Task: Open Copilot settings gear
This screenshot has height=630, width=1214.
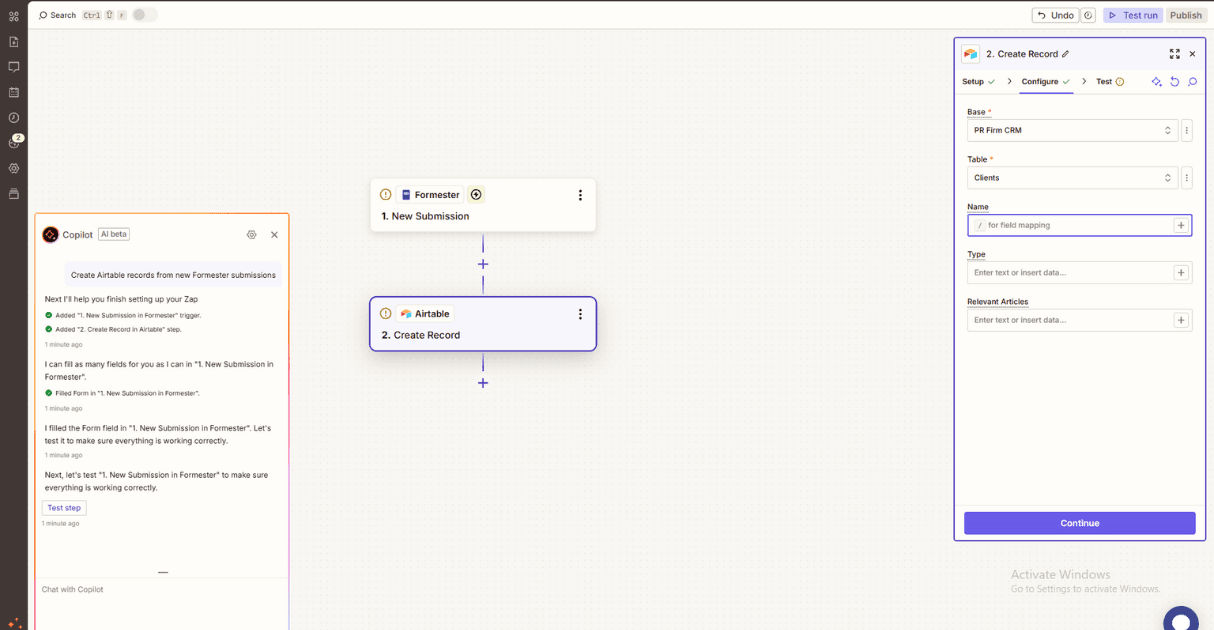Action: [252, 235]
